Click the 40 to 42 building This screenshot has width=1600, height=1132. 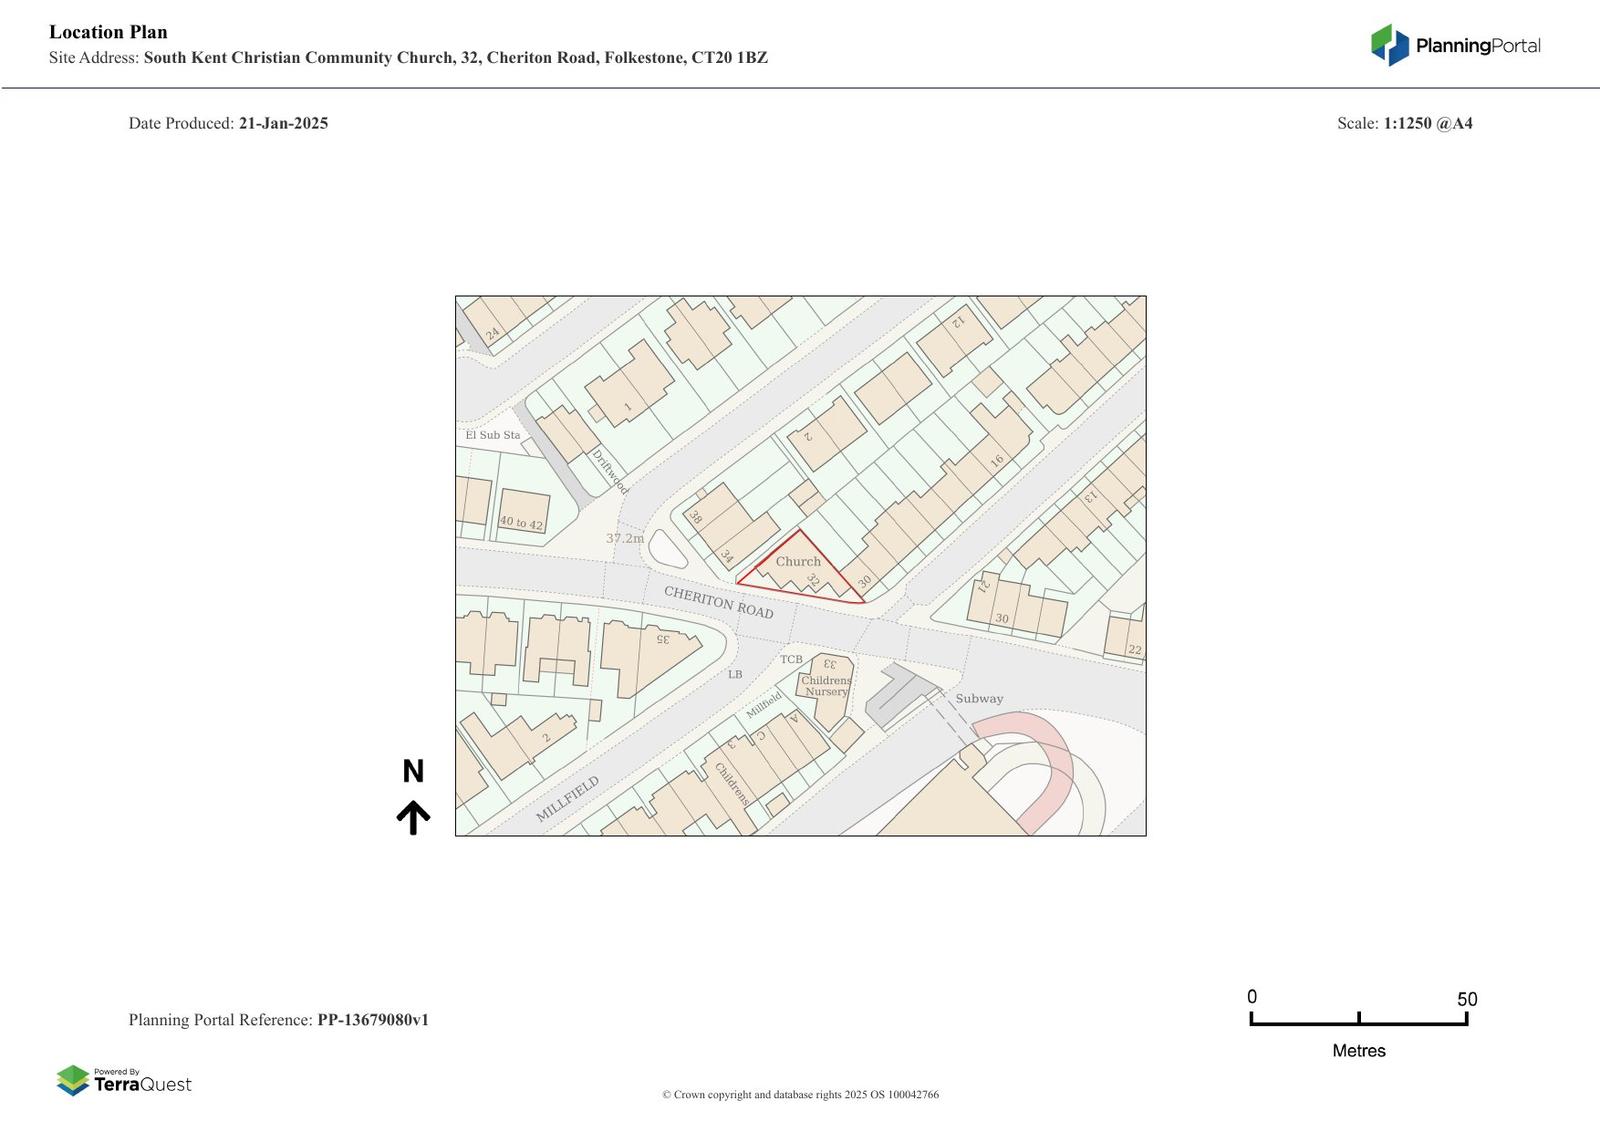point(522,512)
